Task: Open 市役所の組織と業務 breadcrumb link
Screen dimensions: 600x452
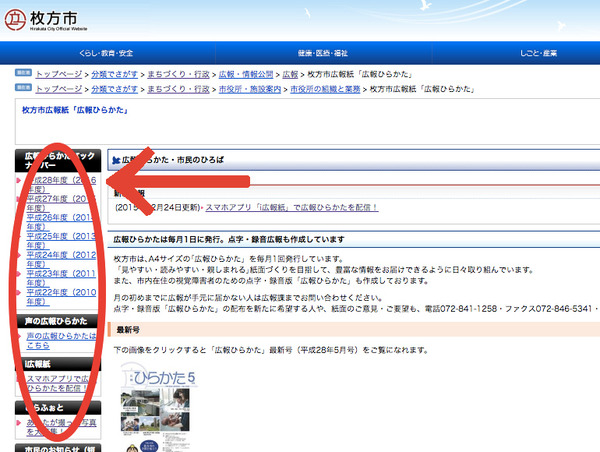Action: coord(324,89)
